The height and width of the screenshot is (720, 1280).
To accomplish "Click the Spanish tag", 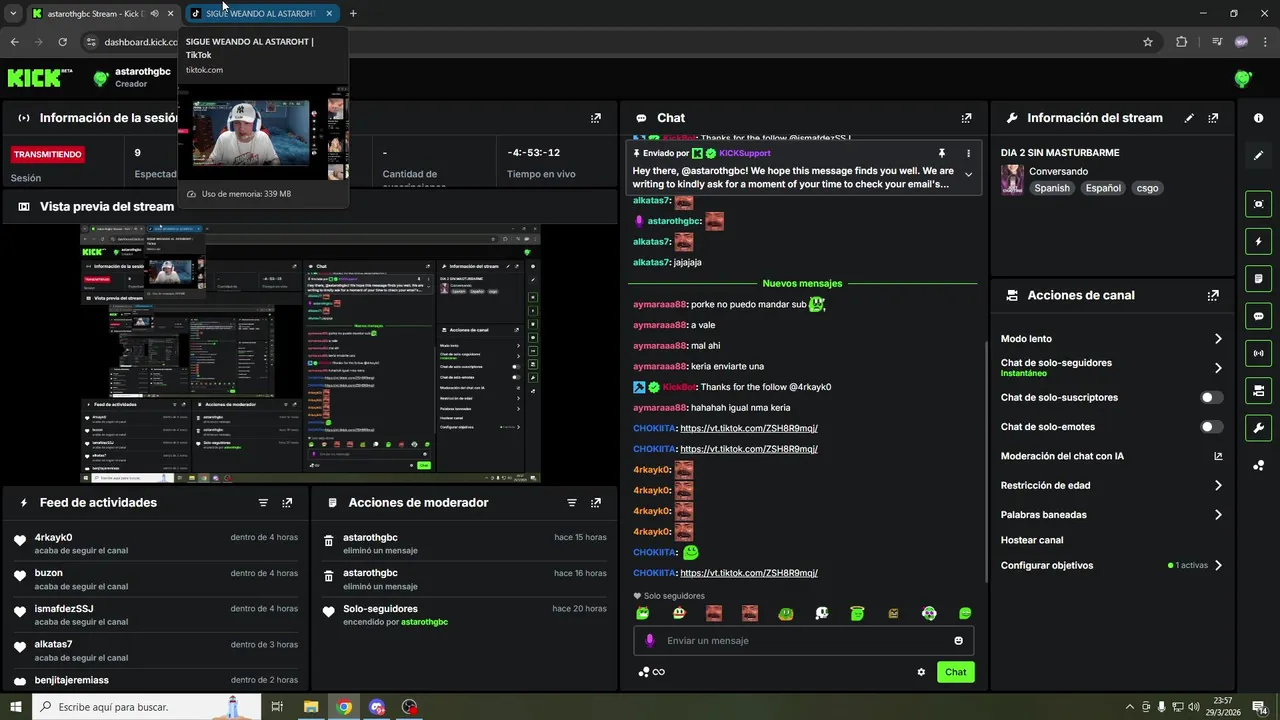I will pyautogui.click(x=1052, y=188).
